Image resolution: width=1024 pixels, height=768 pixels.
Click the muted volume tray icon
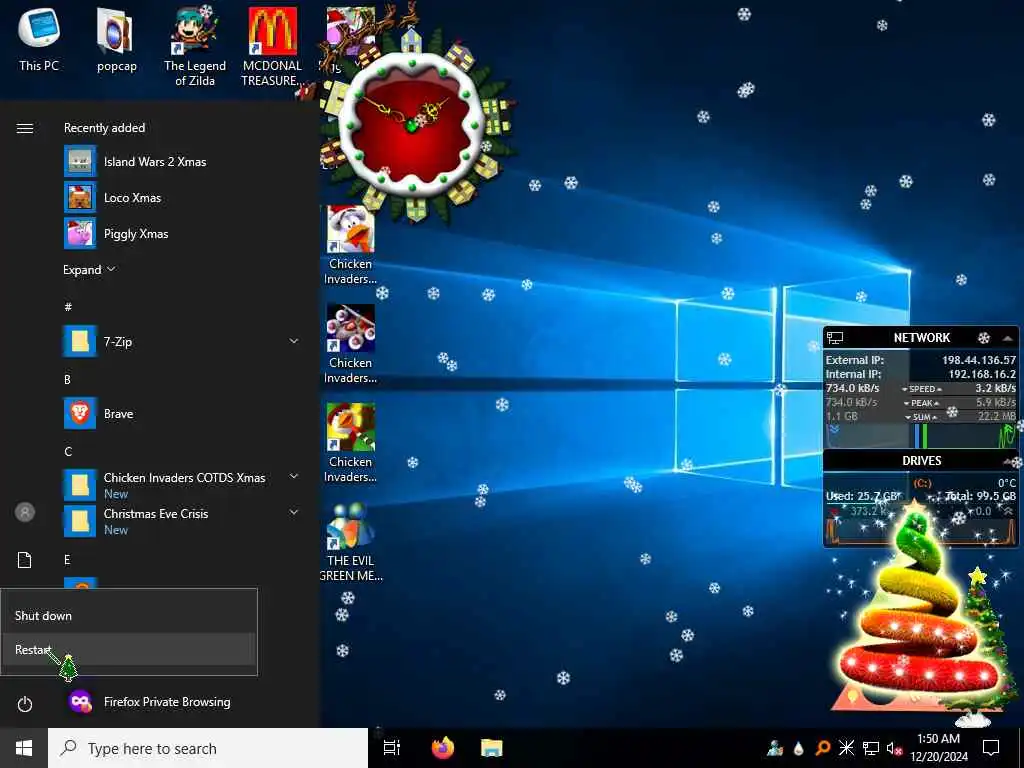point(894,748)
